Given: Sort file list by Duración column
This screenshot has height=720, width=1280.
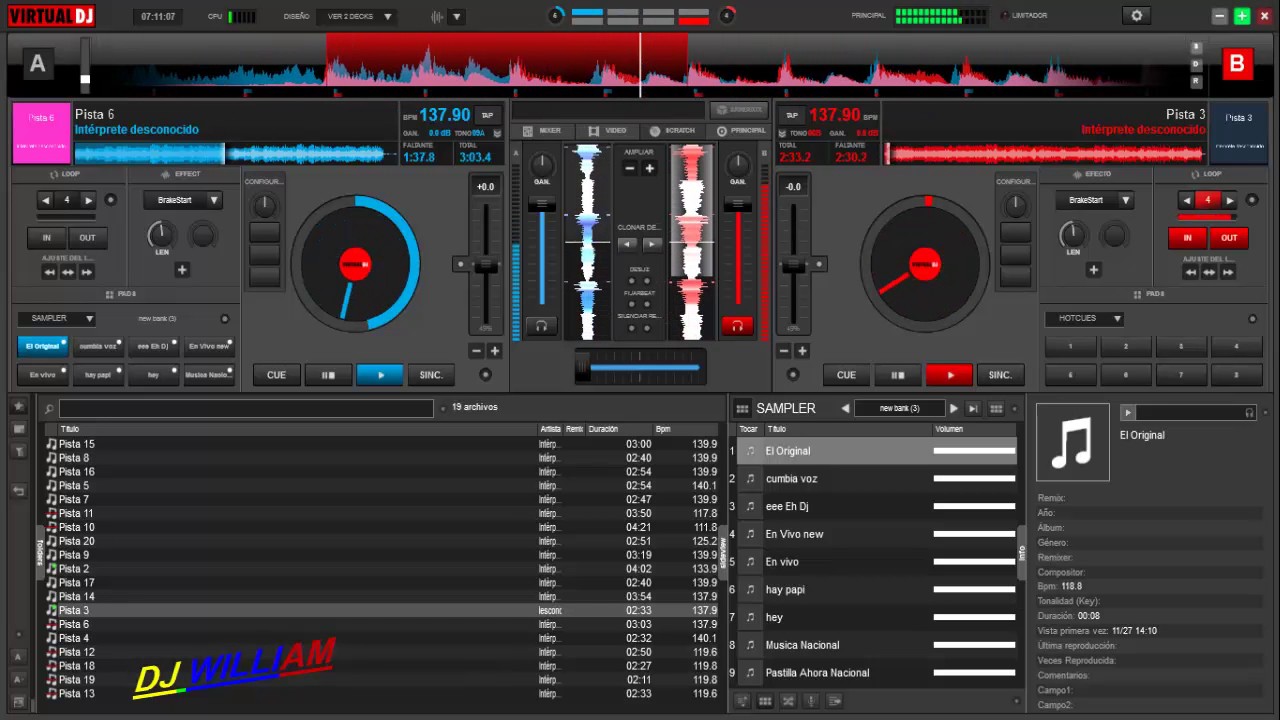Looking at the screenshot, I should (603, 429).
